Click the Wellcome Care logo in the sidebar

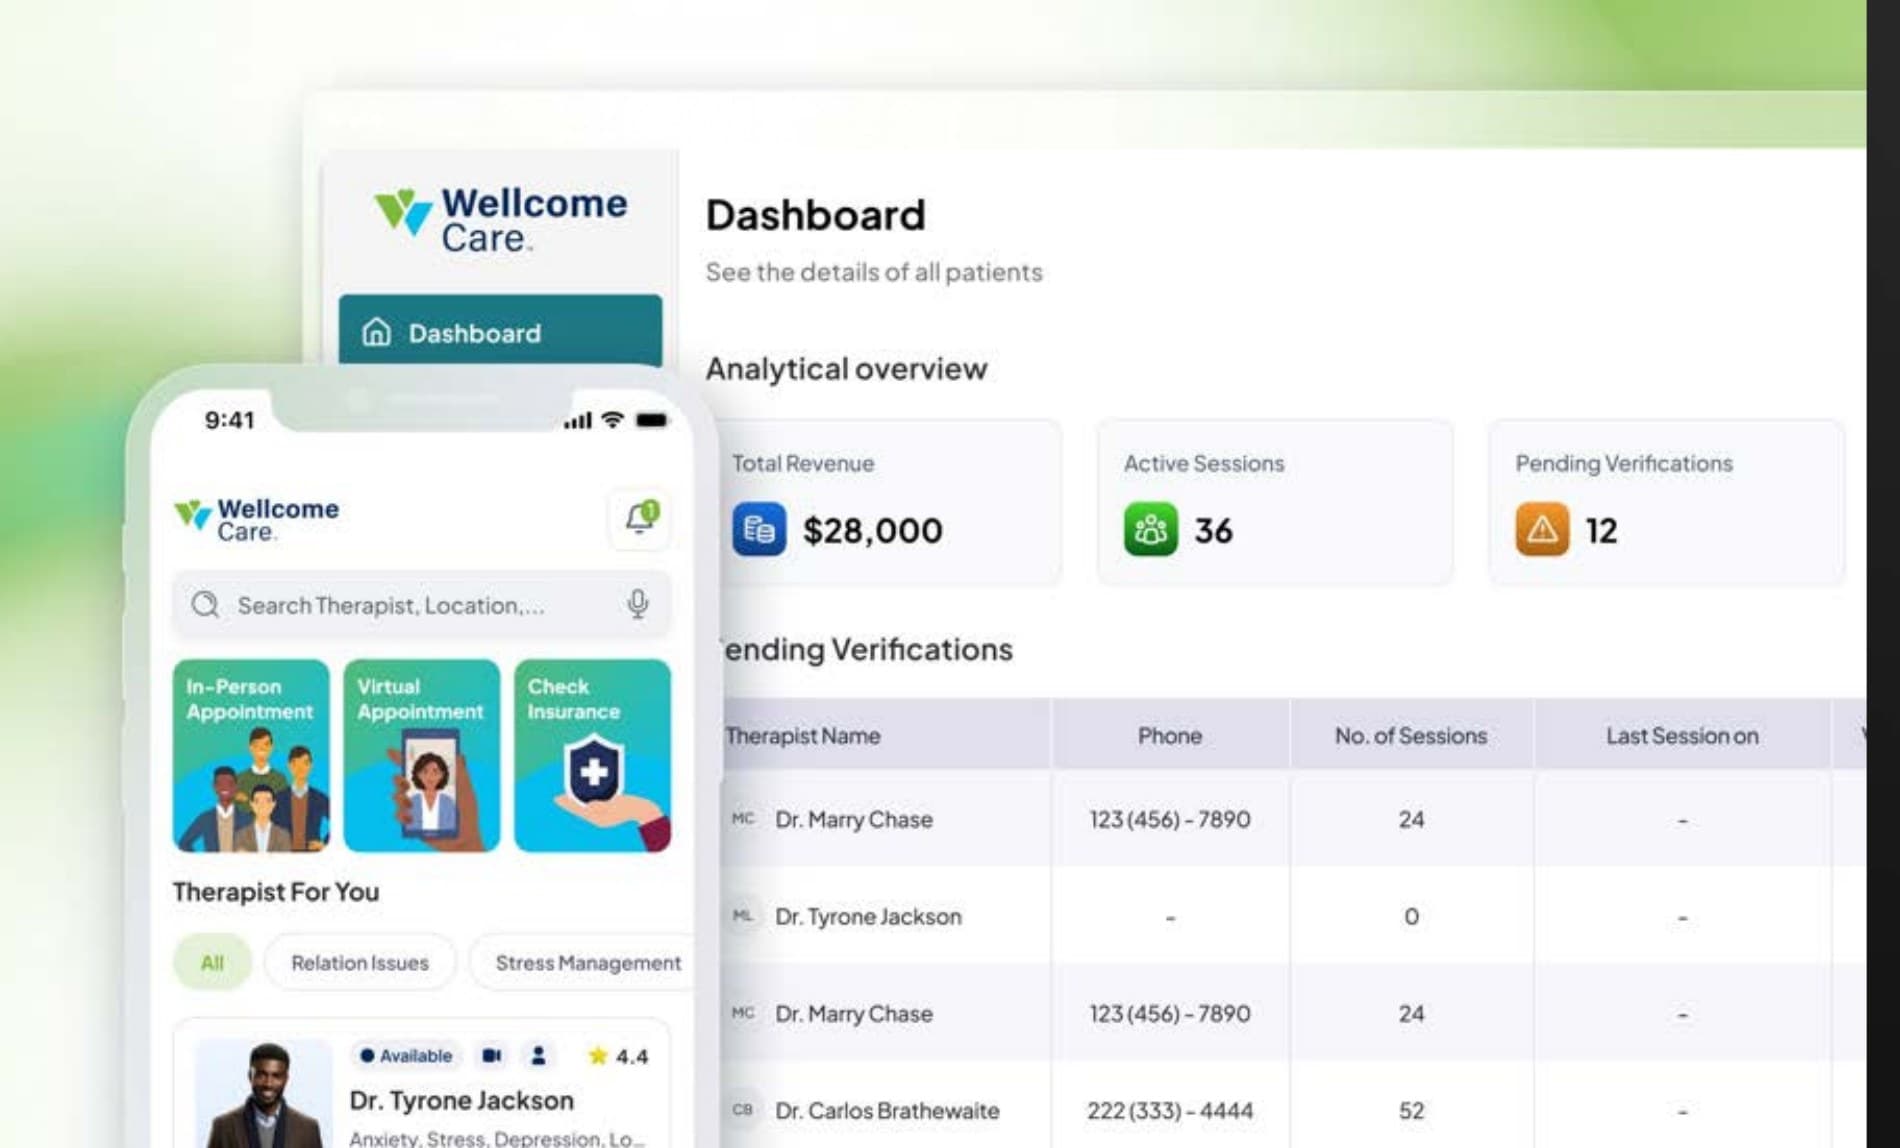(500, 219)
